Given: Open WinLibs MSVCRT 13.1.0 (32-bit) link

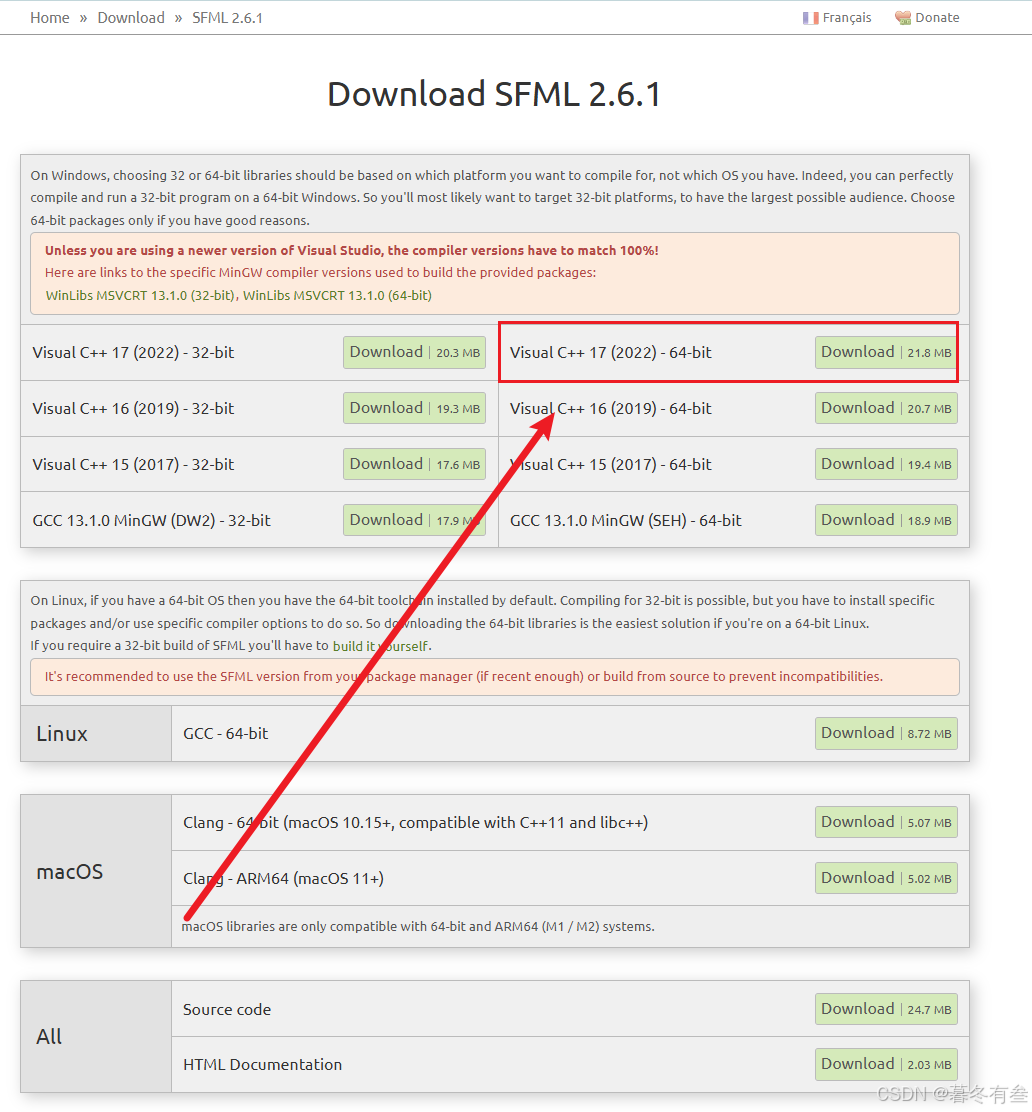Looking at the screenshot, I should 140,295.
